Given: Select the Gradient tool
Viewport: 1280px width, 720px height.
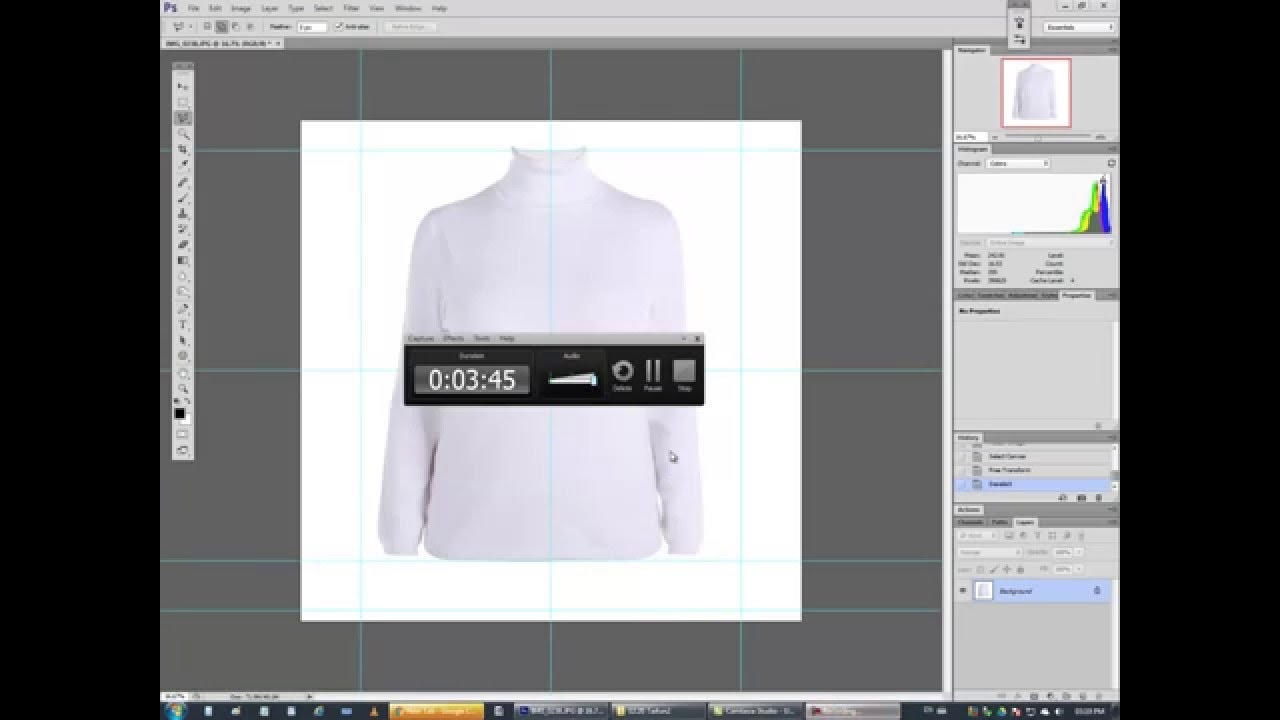Looking at the screenshot, I should 183,261.
